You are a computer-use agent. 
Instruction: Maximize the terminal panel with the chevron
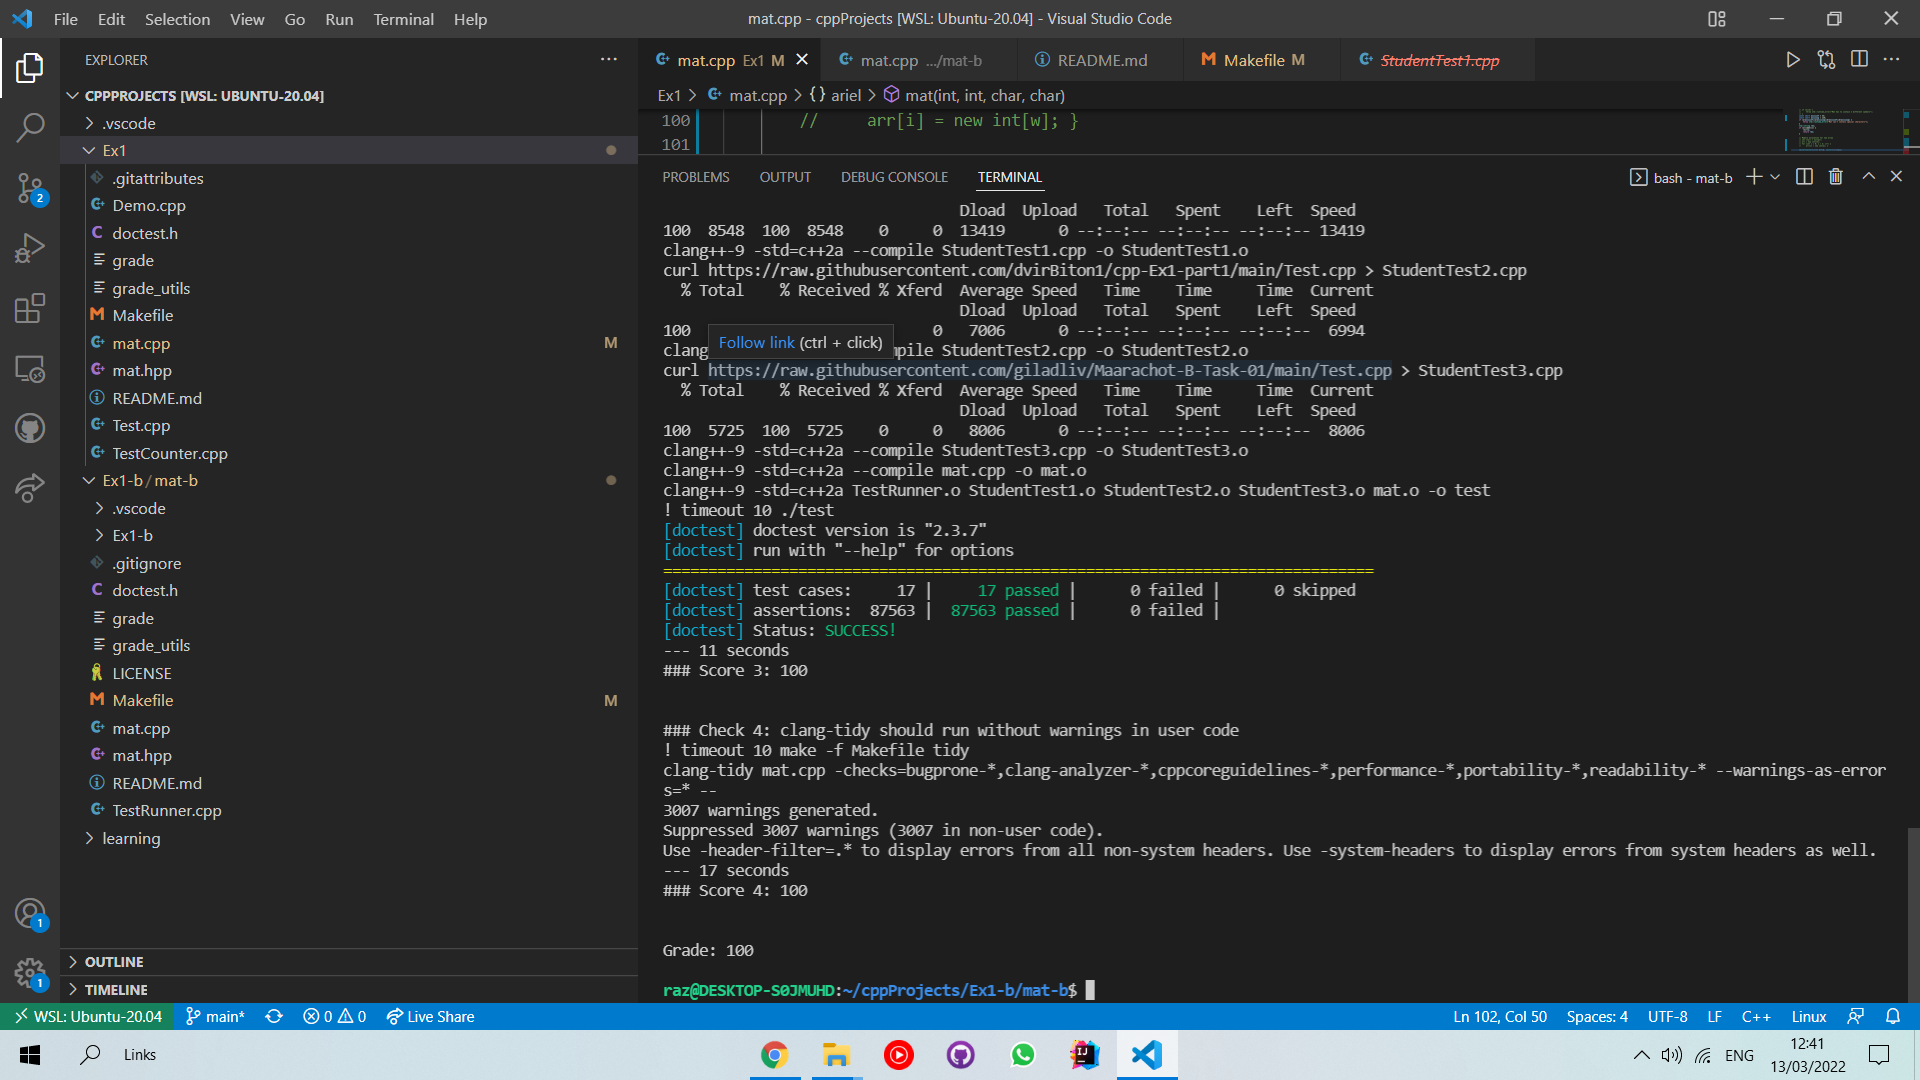(1867, 176)
